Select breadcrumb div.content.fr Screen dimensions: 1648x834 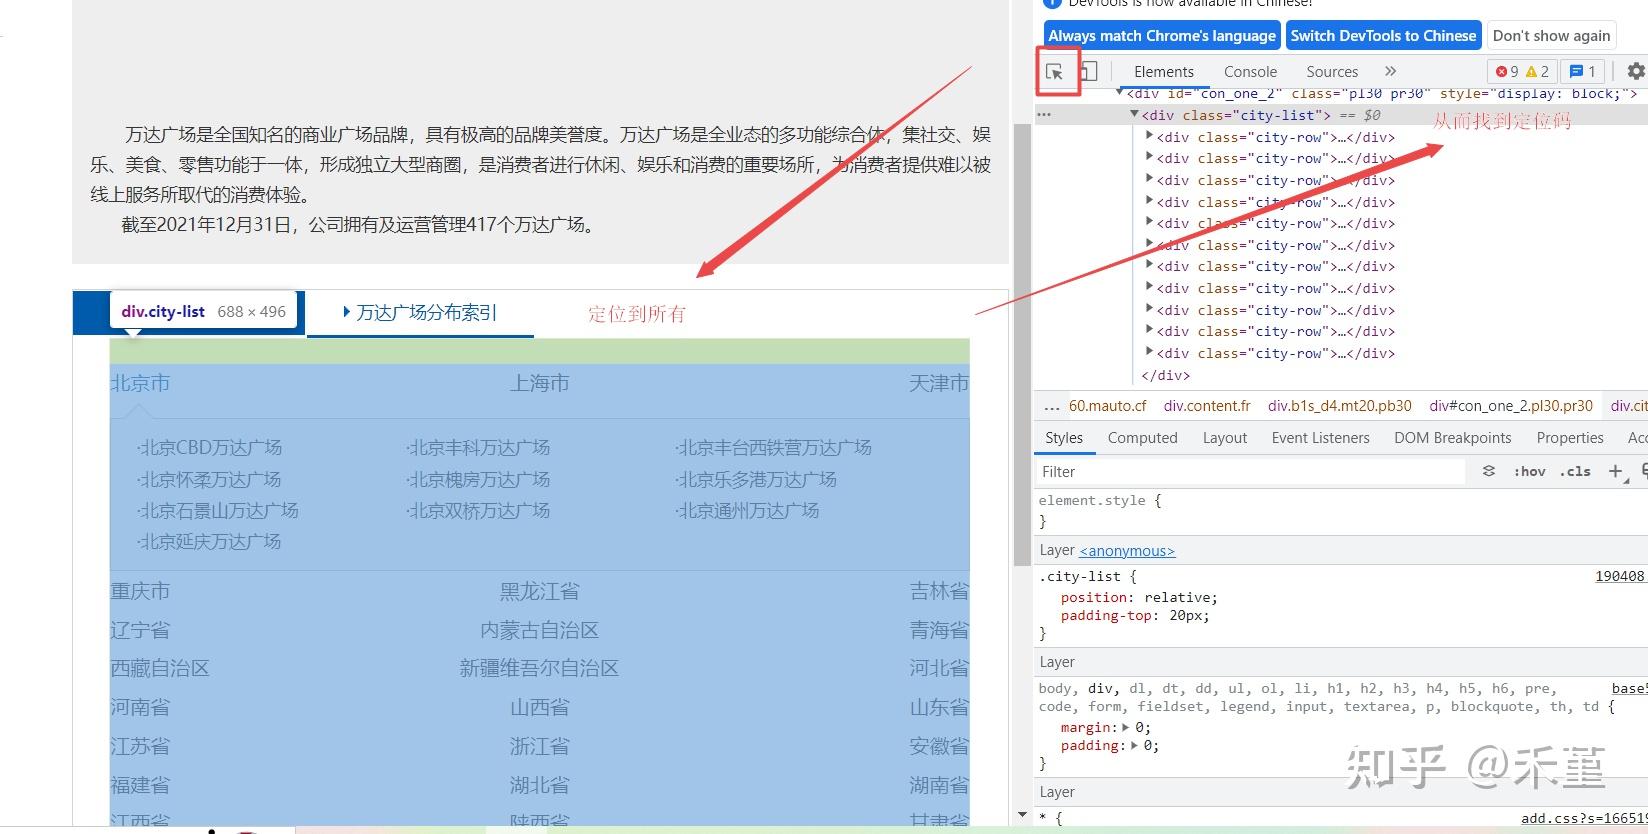pyautogui.click(x=1207, y=406)
